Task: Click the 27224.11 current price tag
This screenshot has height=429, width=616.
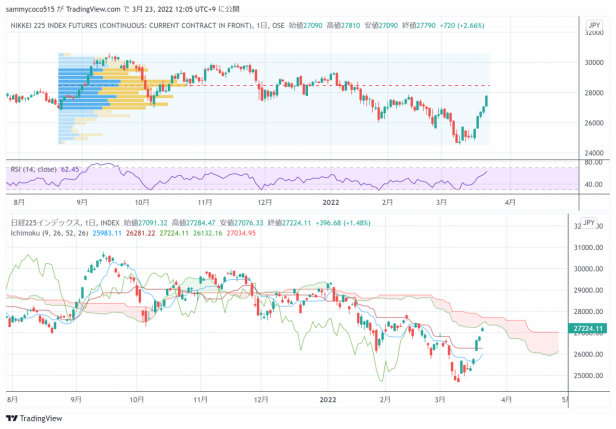Action: pyautogui.click(x=588, y=328)
